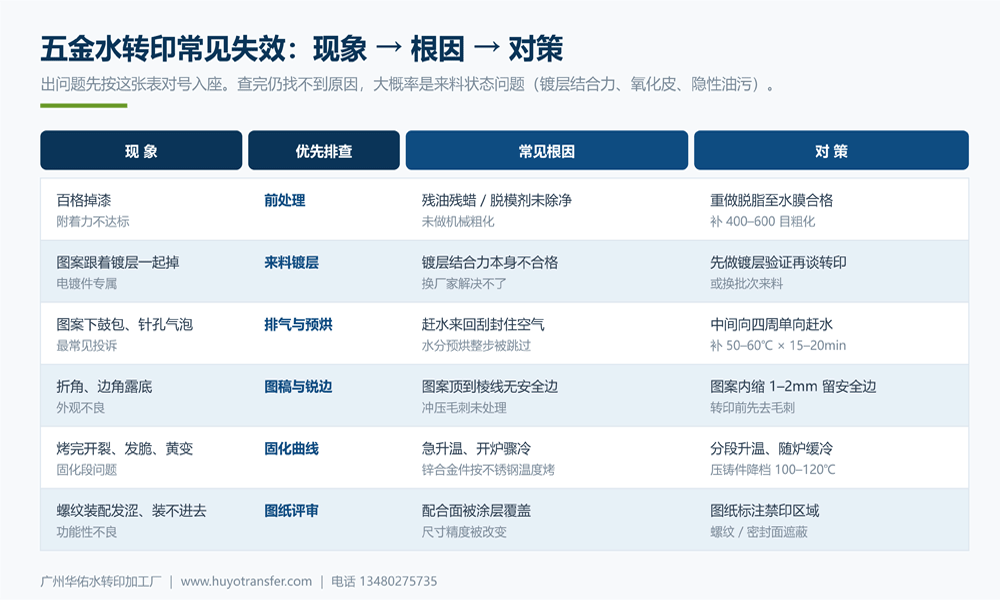Click the 换厂家解决不了 subtext
This screenshot has height=600, width=1000.
pyautogui.click(x=464, y=283)
